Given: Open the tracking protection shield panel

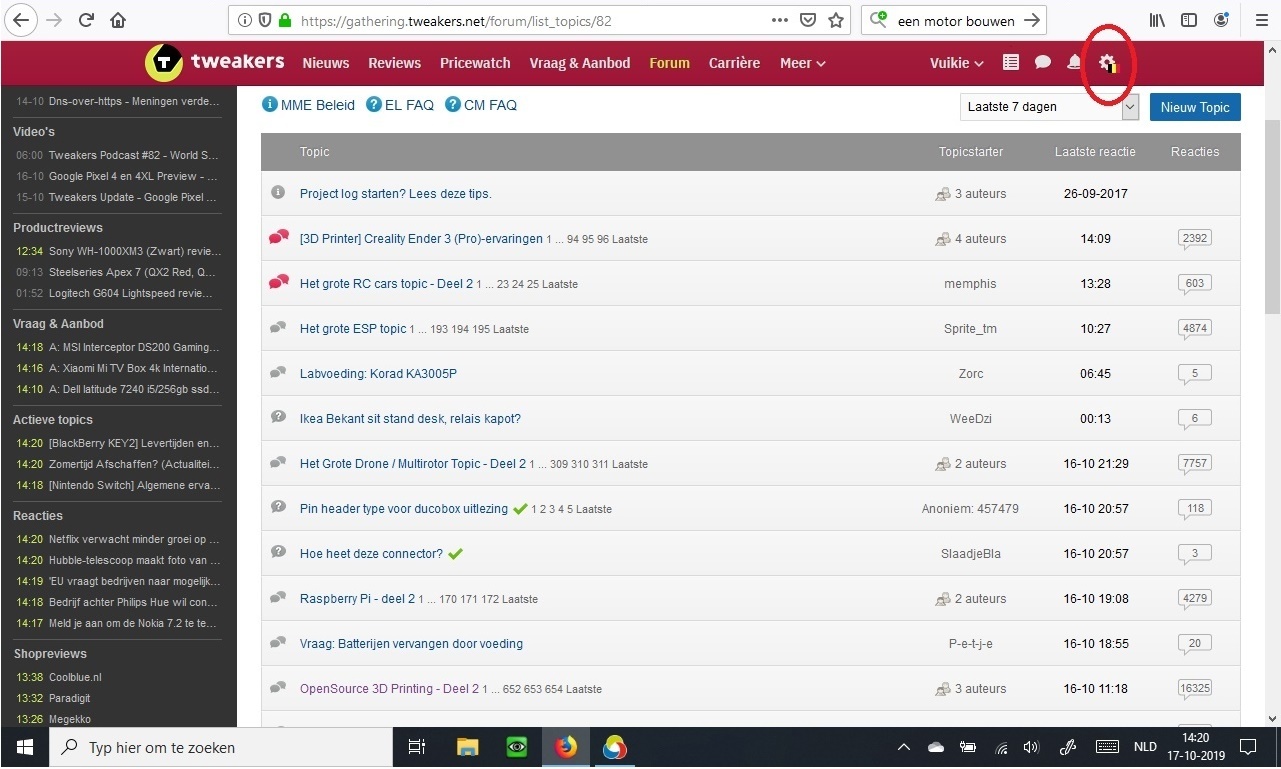Looking at the screenshot, I should pyautogui.click(x=265, y=20).
